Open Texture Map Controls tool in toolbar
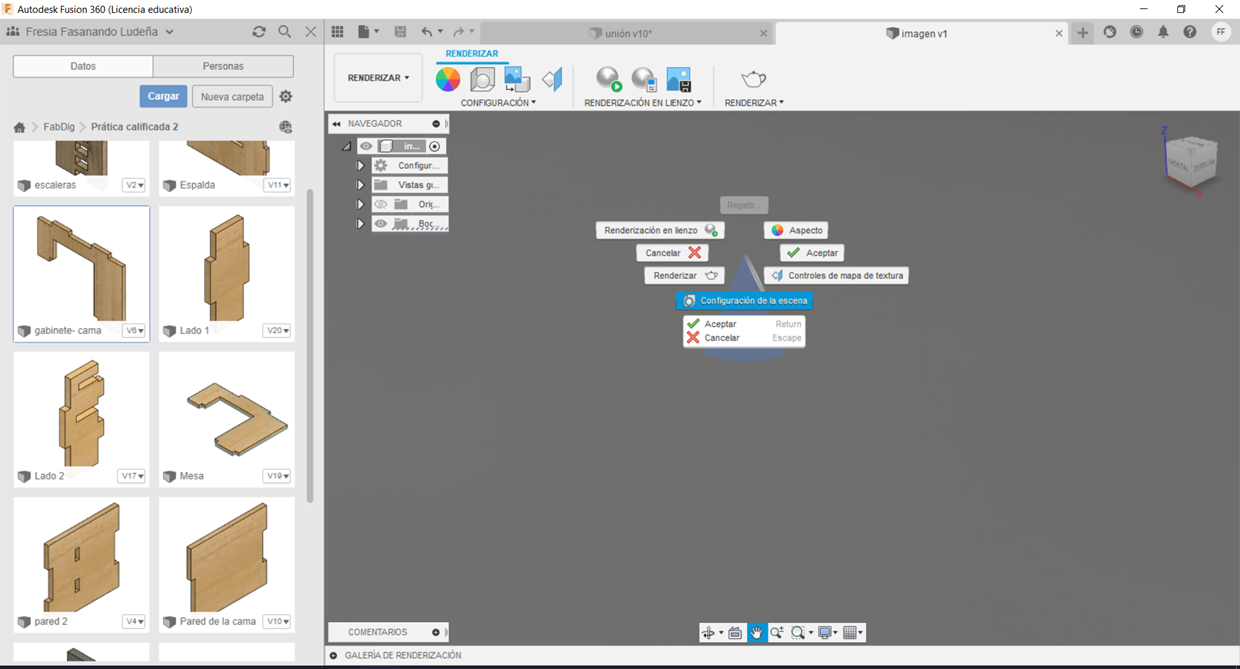The image size is (1240, 669). tap(552, 79)
